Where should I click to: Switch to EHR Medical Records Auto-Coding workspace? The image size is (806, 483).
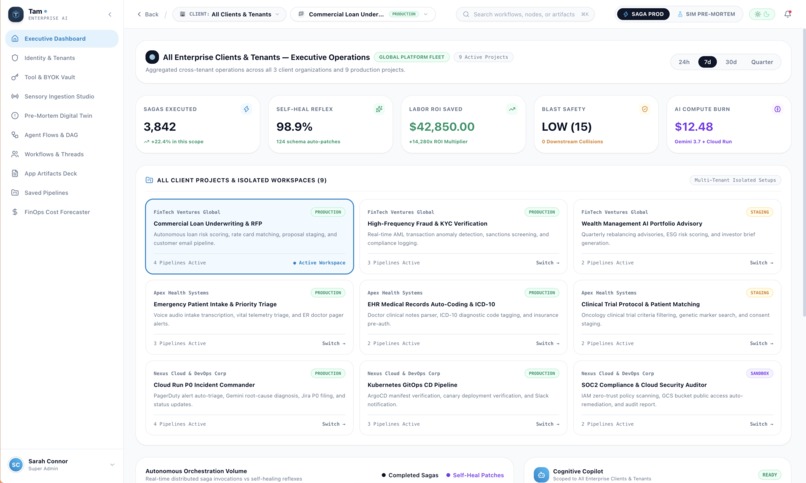click(547, 343)
